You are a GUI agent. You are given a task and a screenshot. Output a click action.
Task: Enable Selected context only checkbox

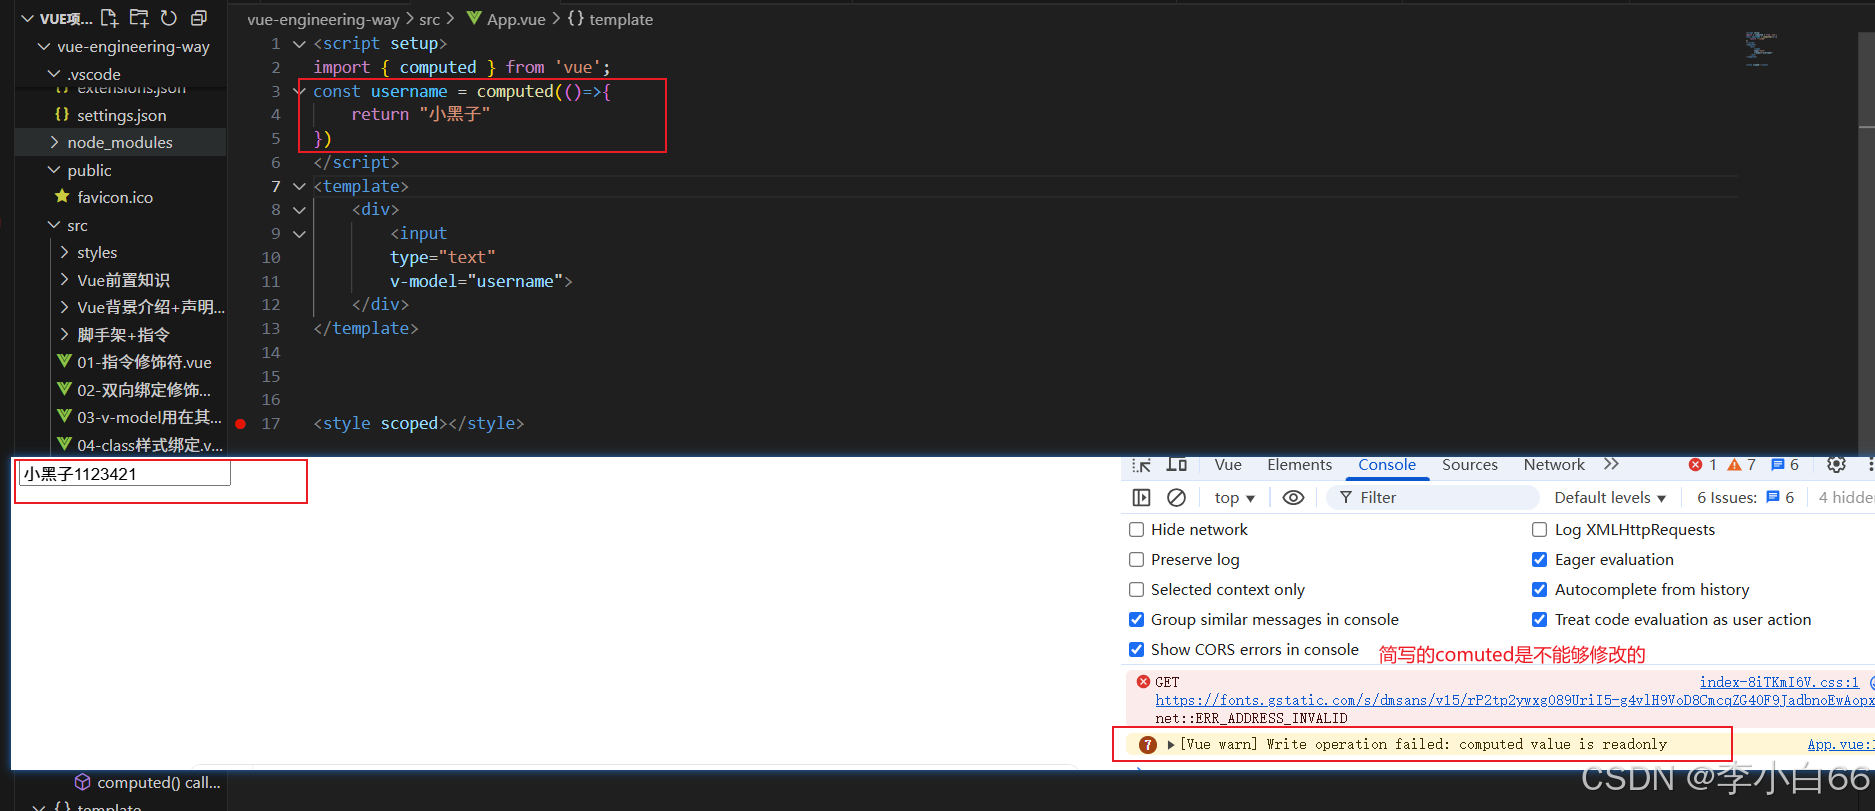1137,590
